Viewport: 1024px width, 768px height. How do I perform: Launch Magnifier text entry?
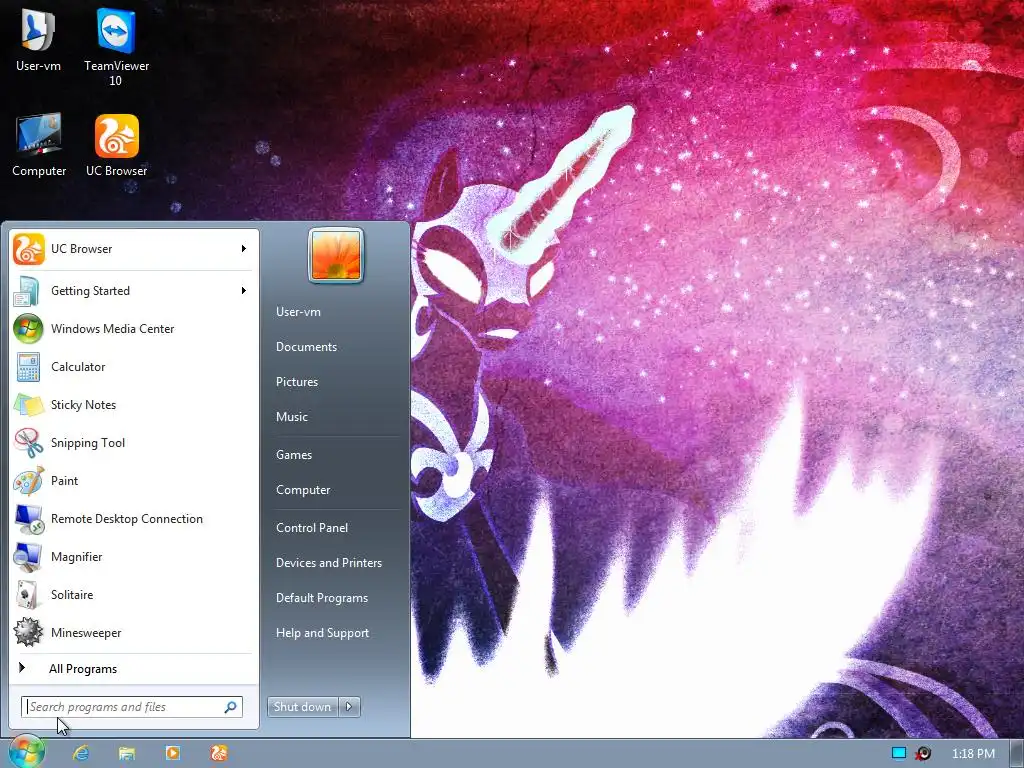point(76,557)
